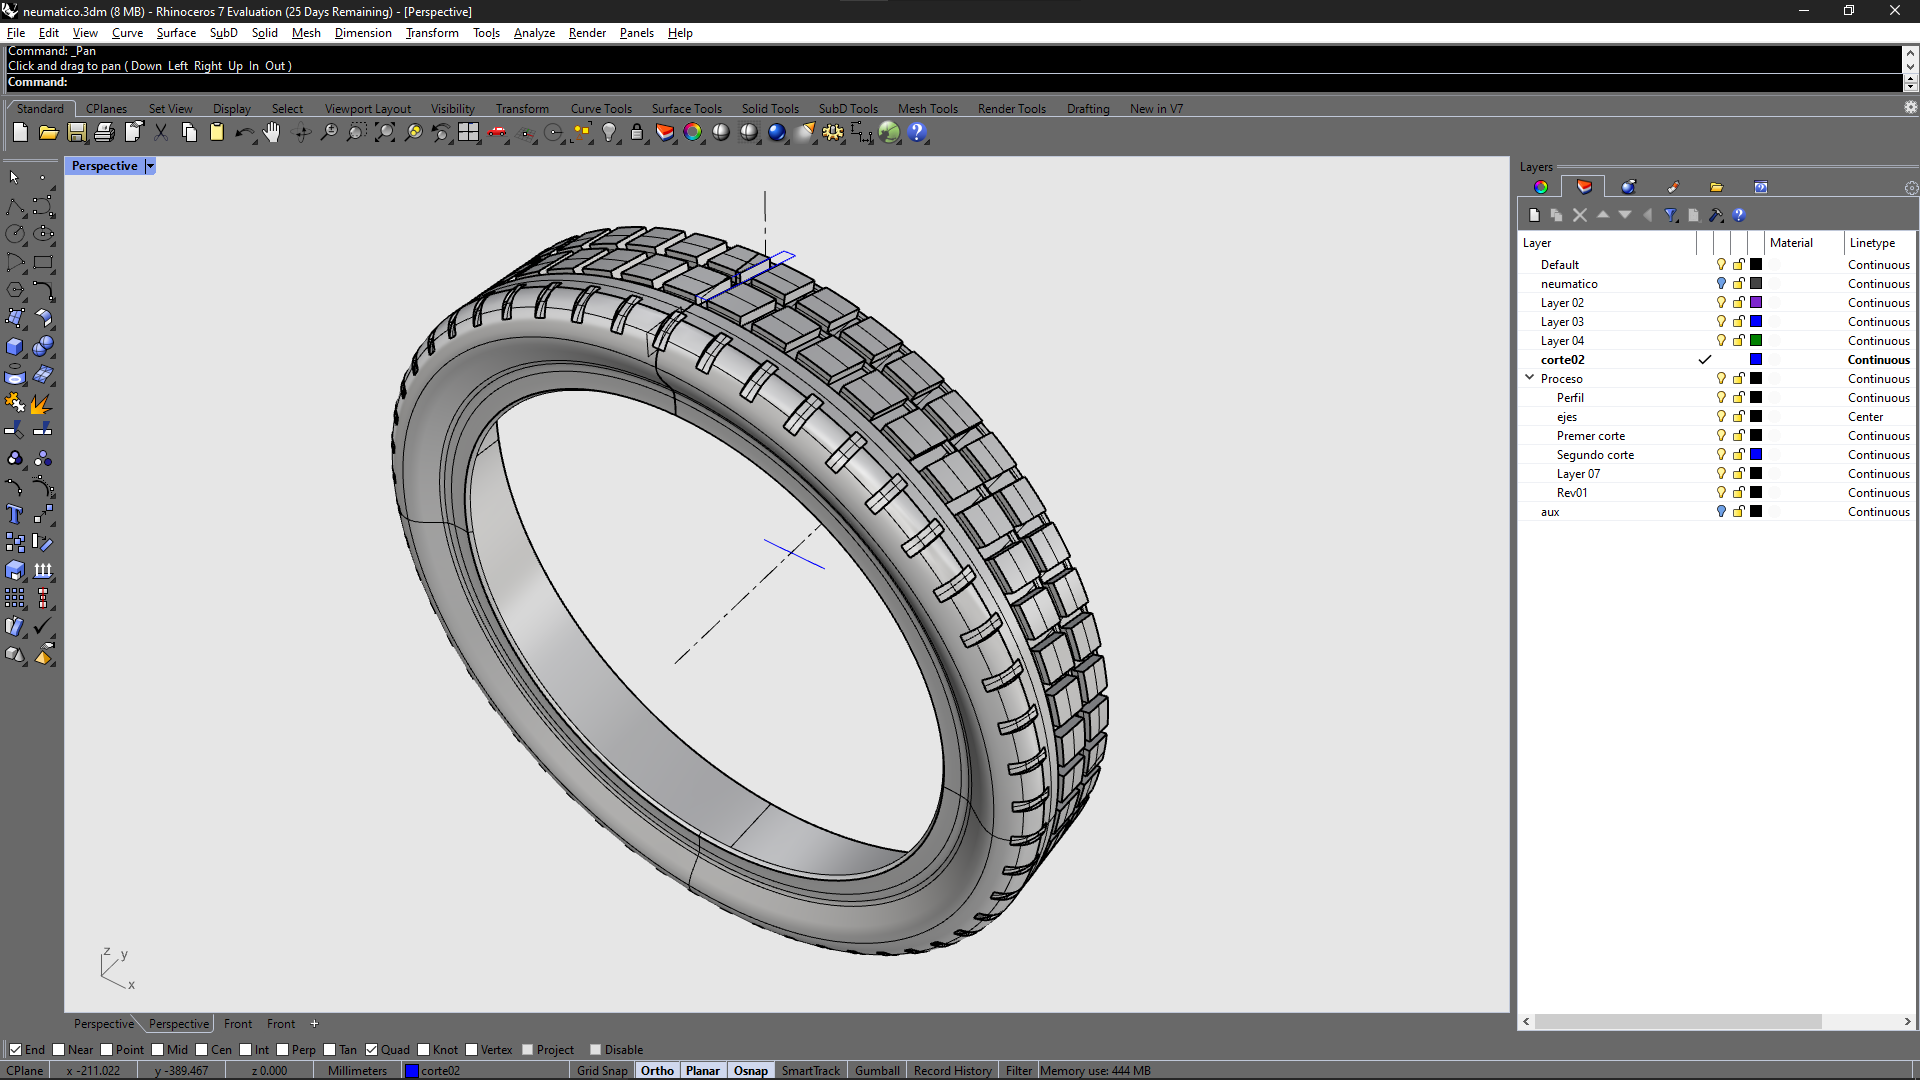1920x1080 pixels.
Task: Switch to the Mesh Tools tab
Action: tap(927, 109)
